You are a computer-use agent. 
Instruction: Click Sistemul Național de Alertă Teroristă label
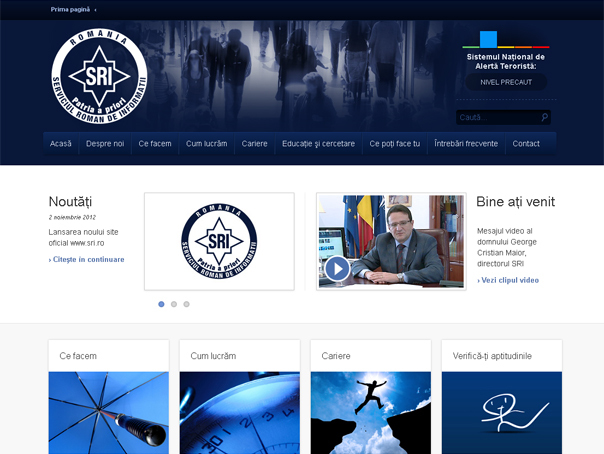pos(506,62)
